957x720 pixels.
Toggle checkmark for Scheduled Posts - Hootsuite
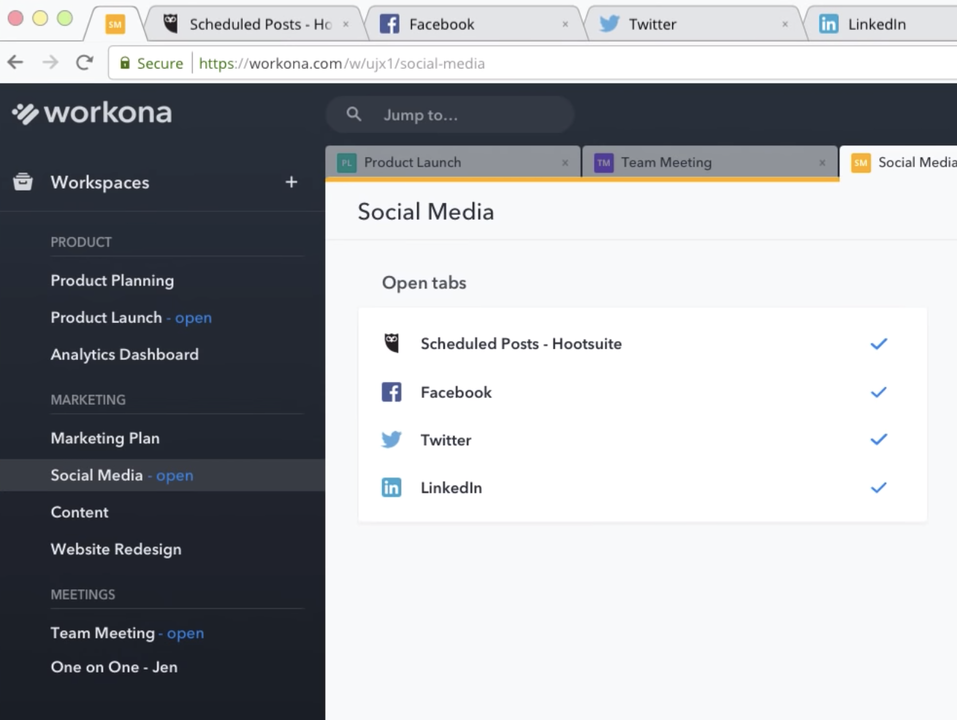pyautogui.click(x=879, y=344)
